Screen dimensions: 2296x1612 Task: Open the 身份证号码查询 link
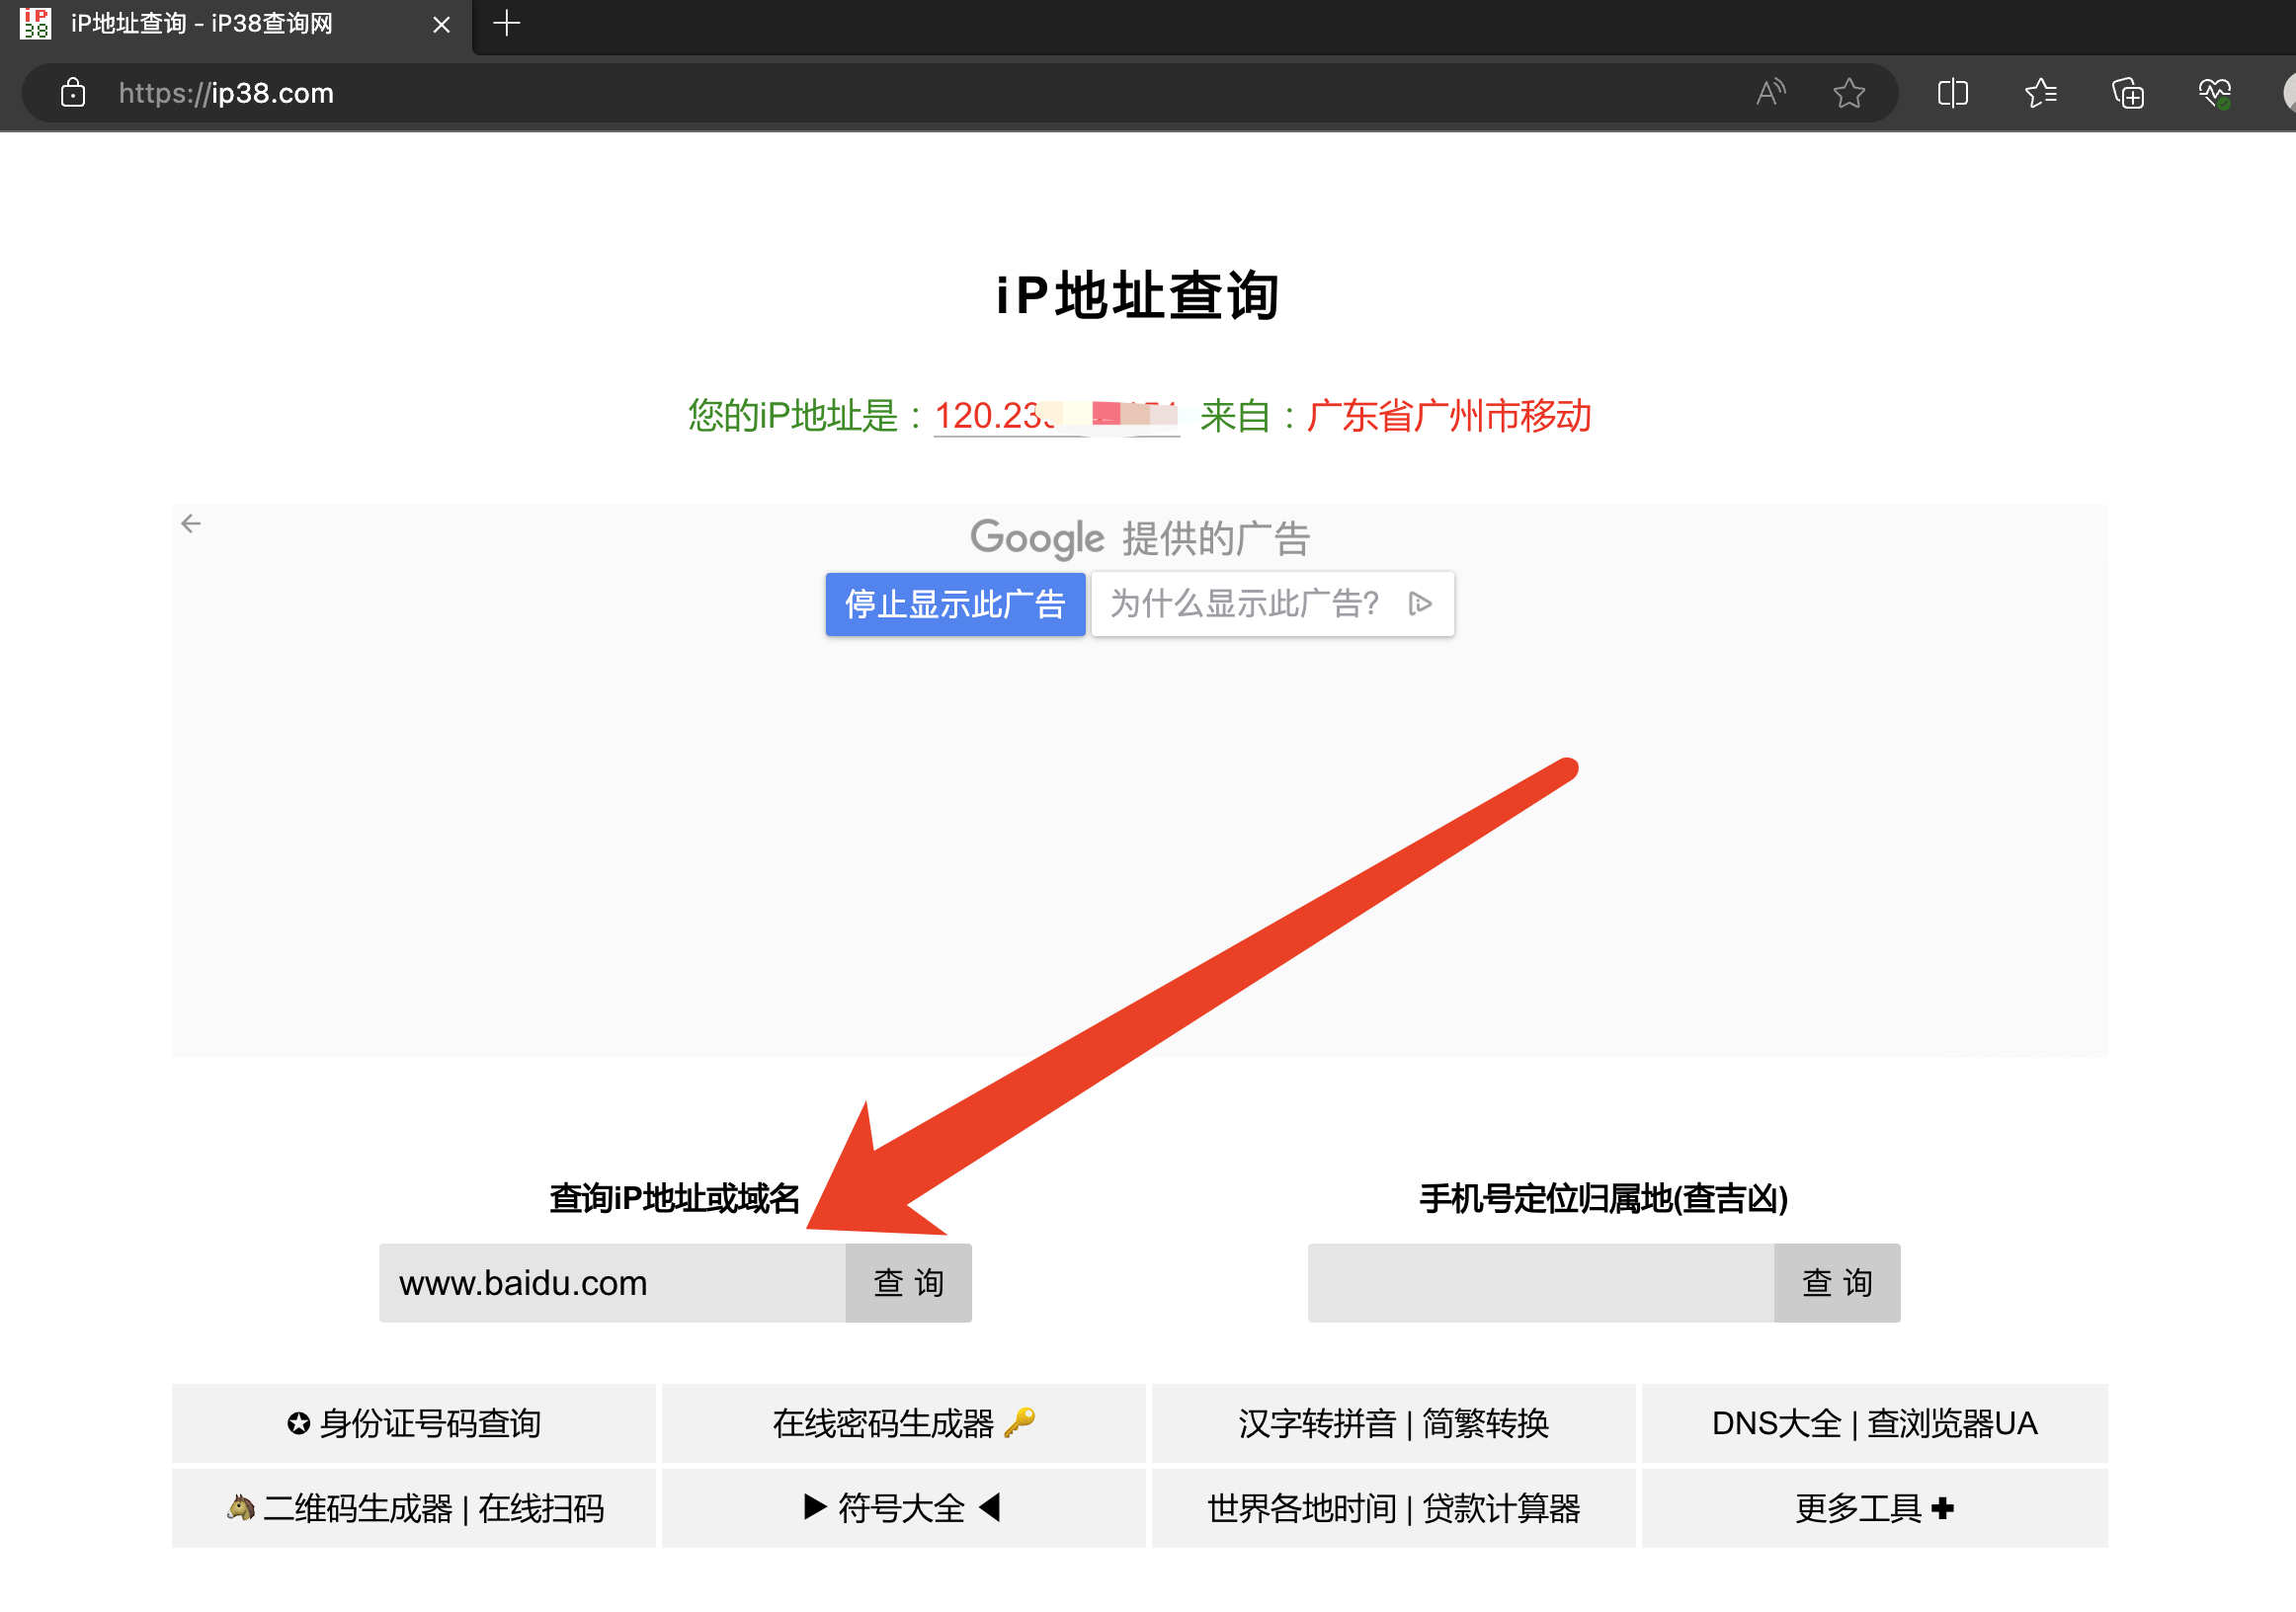coord(413,1422)
